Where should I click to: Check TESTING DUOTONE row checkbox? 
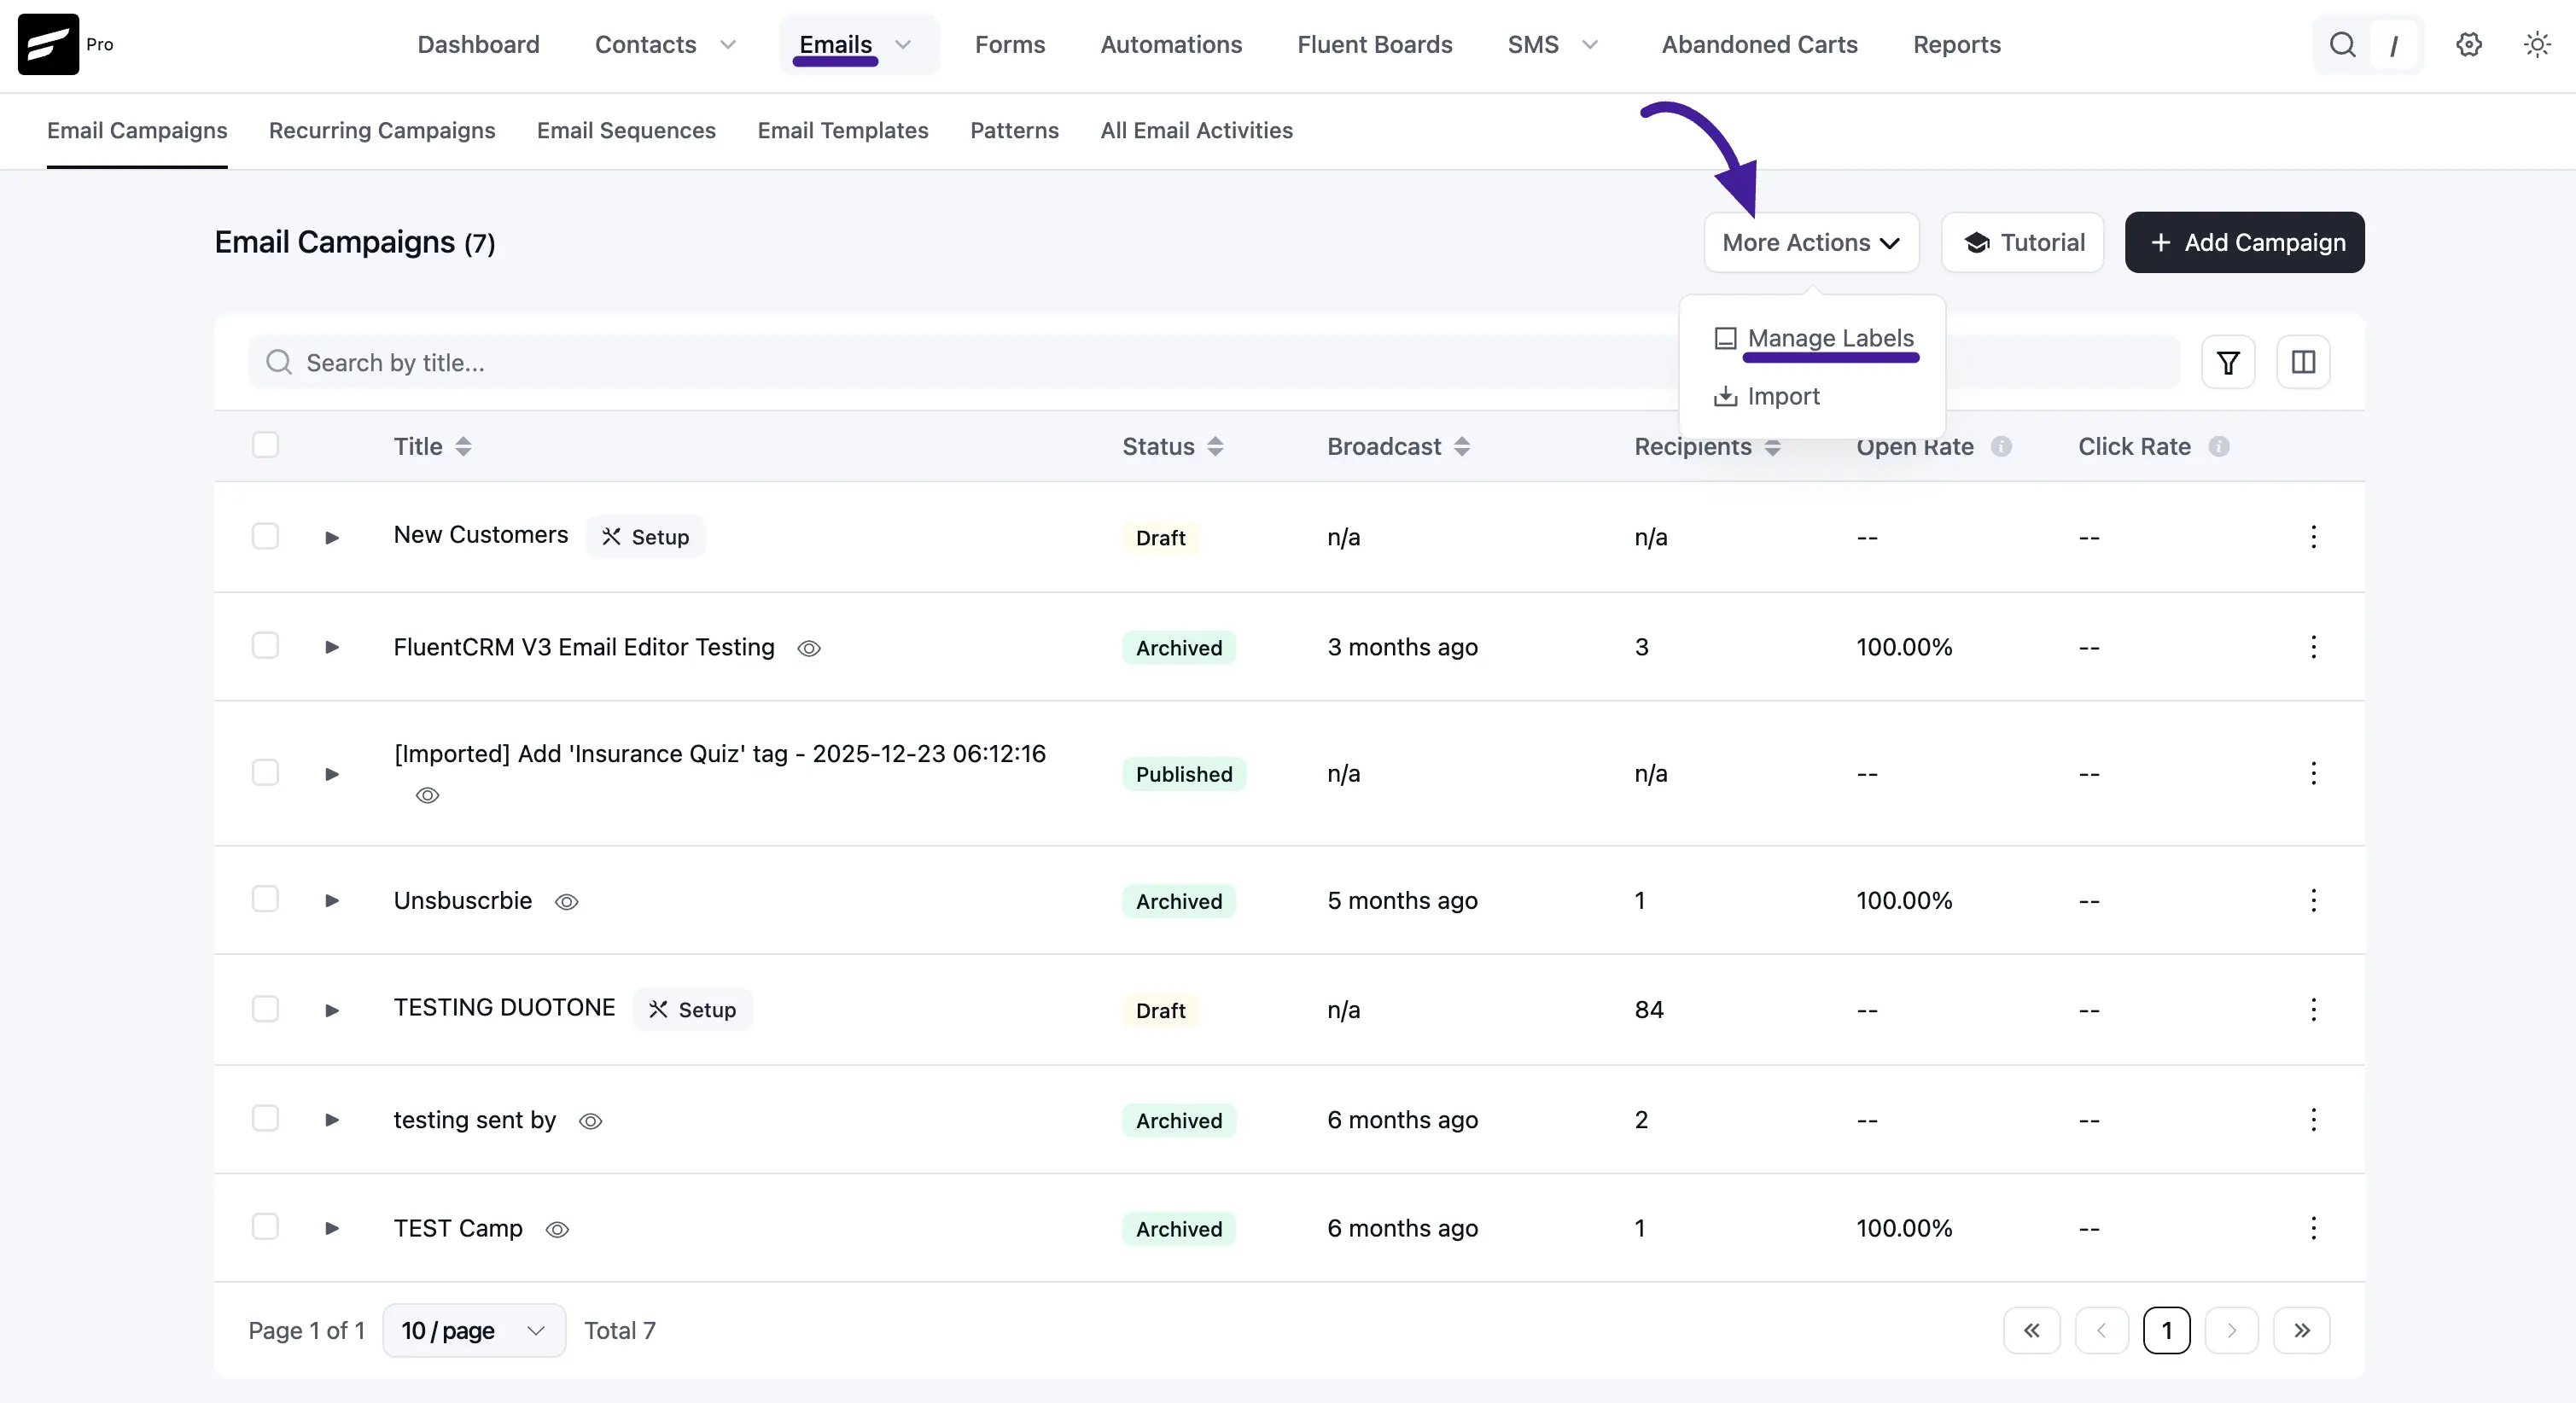click(x=265, y=1009)
